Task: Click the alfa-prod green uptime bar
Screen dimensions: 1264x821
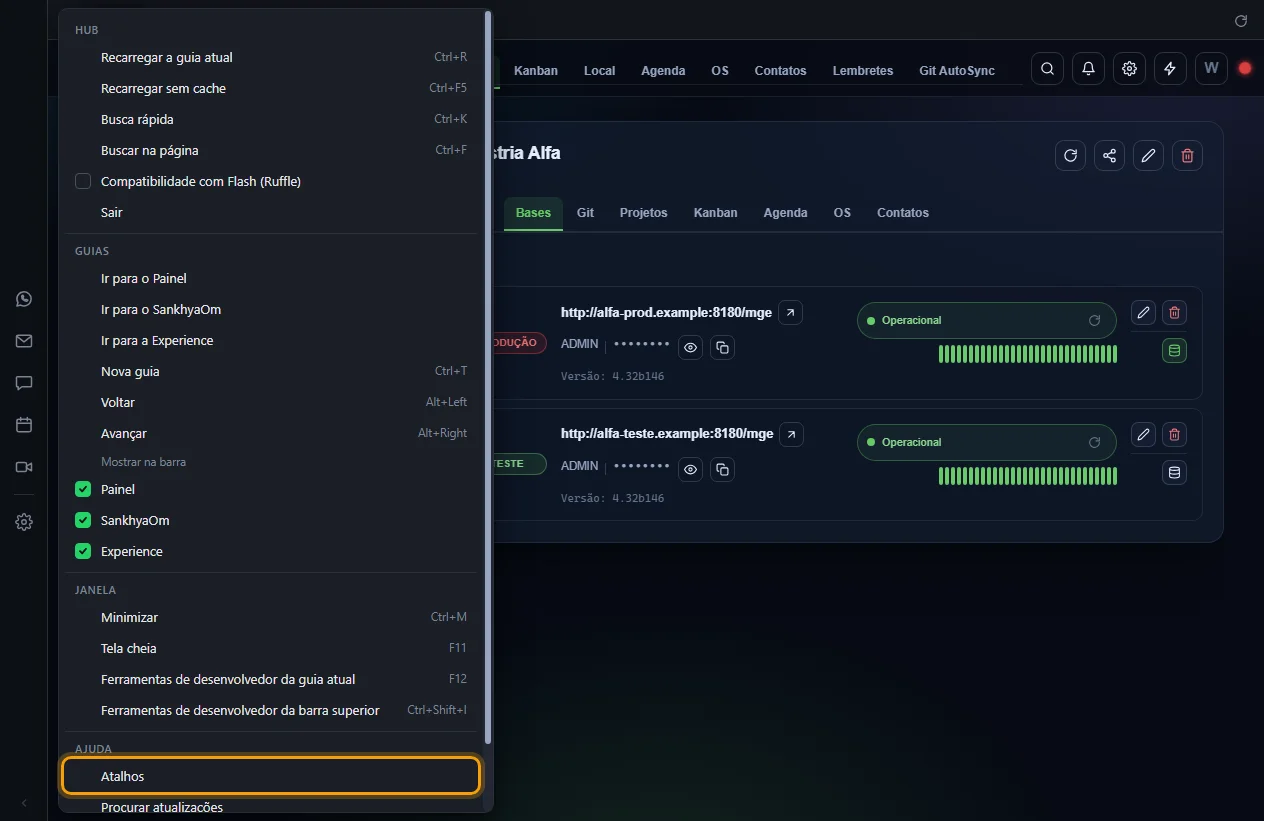Action: point(1028,354)
